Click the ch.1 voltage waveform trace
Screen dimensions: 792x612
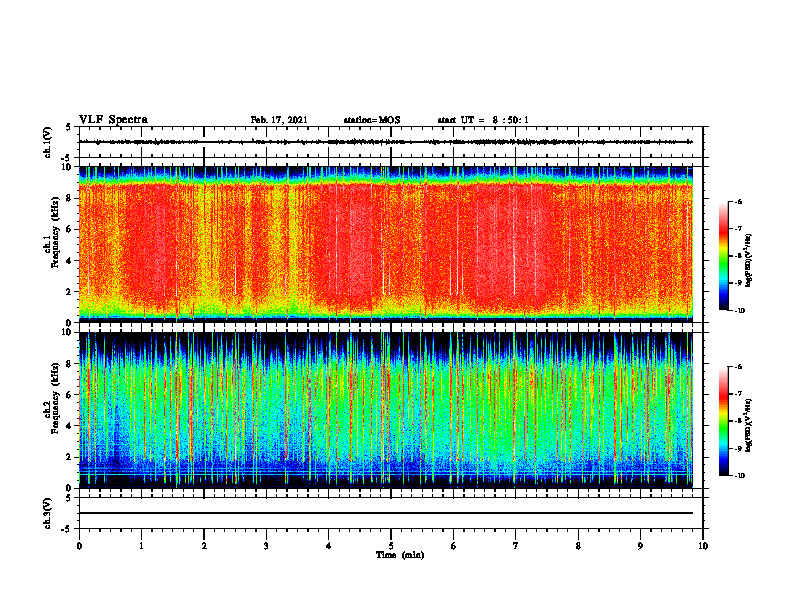[x=386, y=142]
